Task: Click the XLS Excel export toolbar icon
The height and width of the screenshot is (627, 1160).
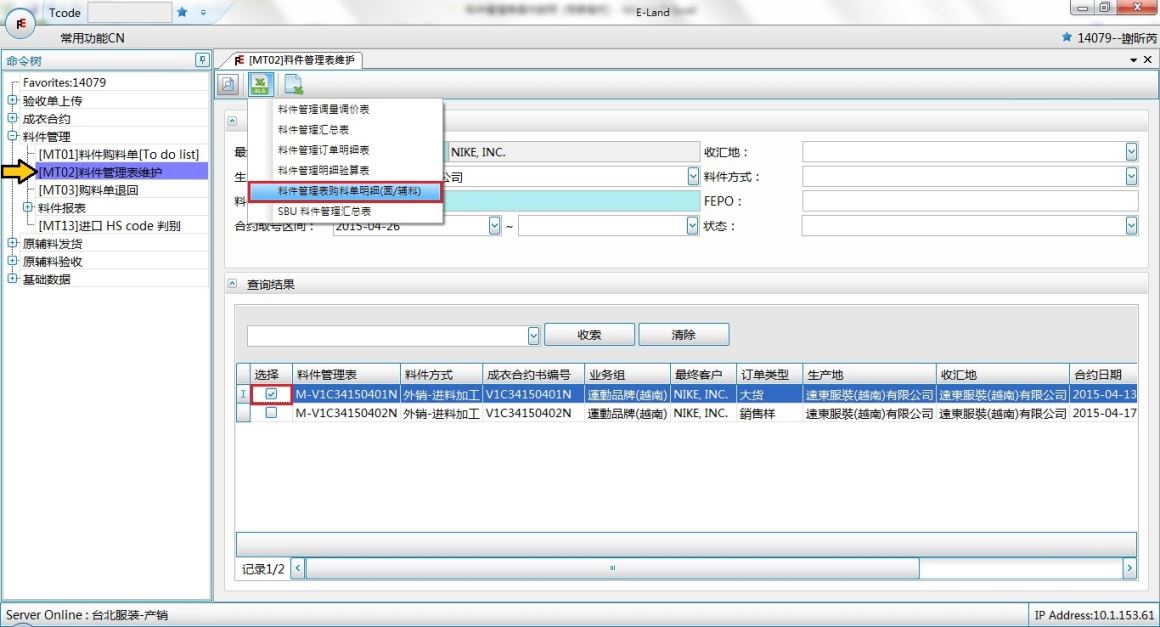Action: (x=260, y=86)
